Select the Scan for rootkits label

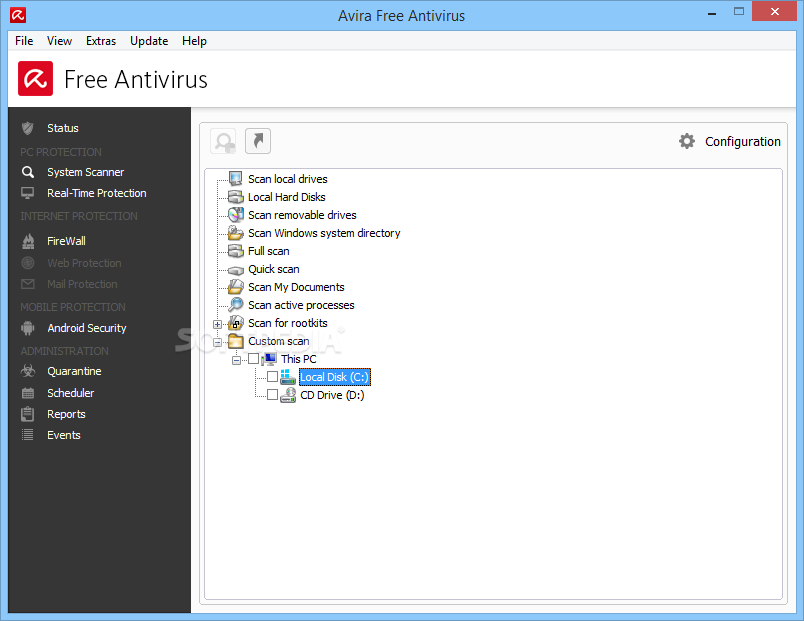(x=288, y=323)
